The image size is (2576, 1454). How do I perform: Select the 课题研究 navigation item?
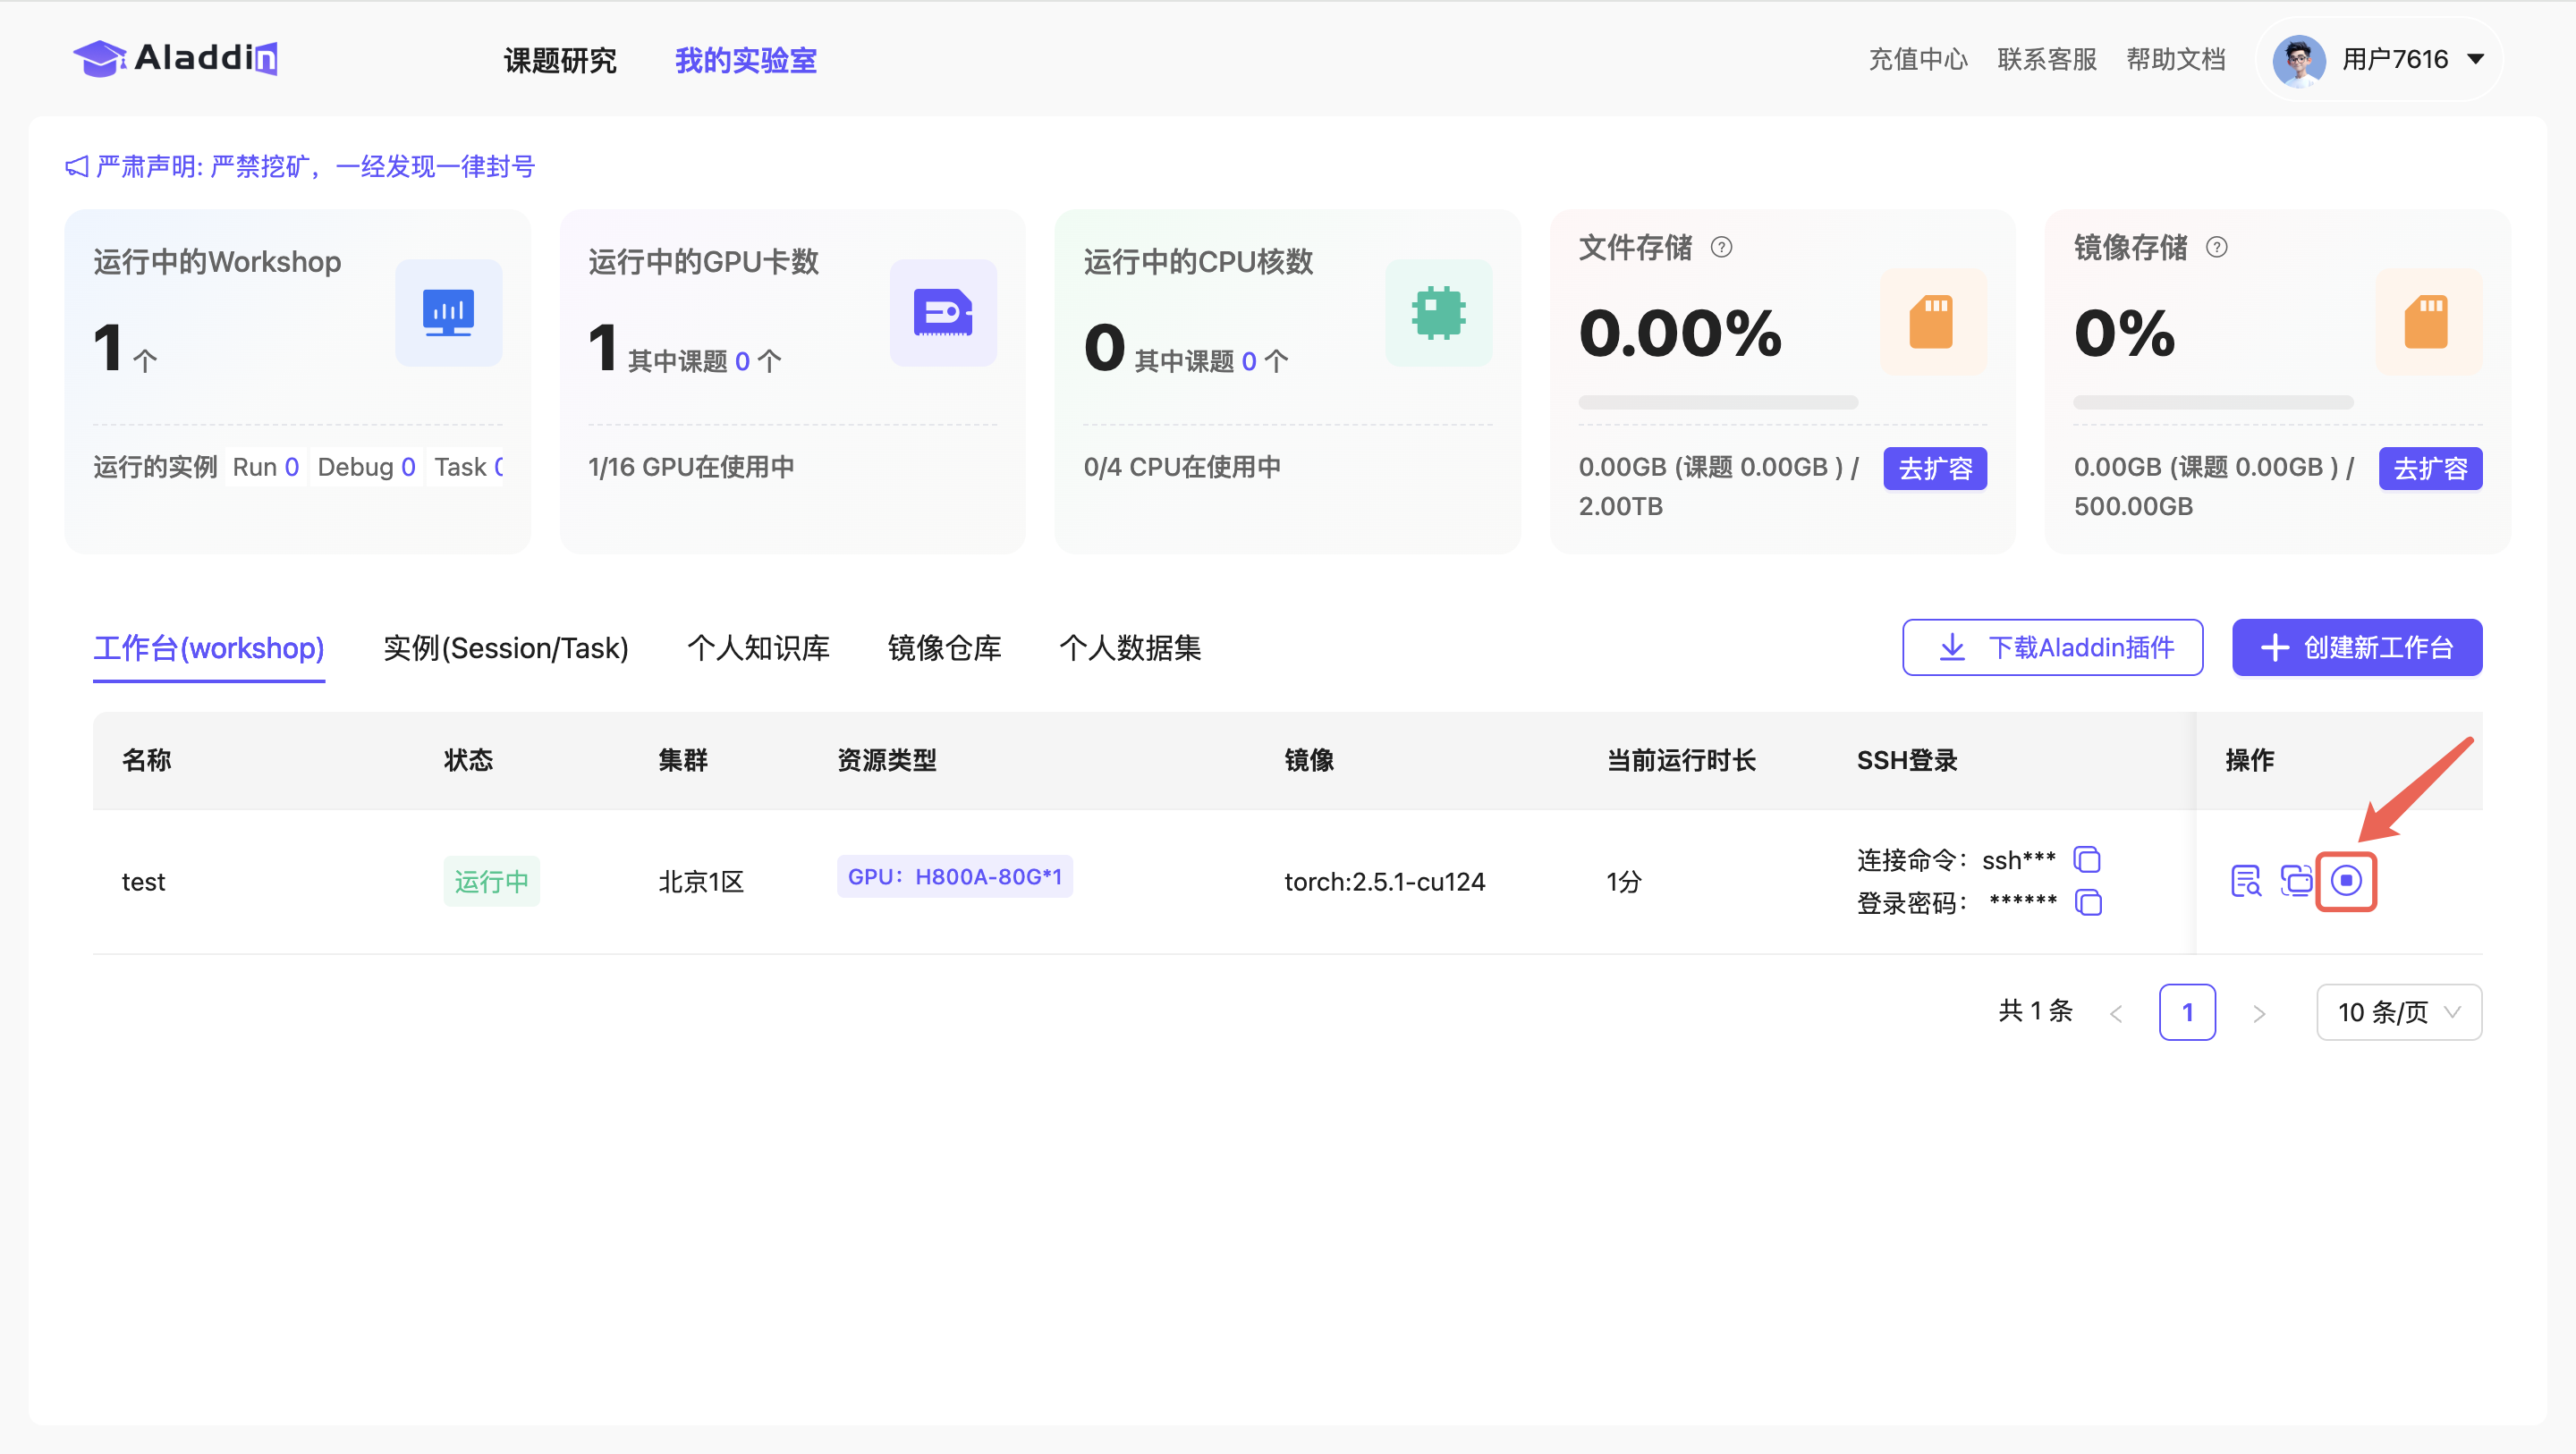[560, 60]
